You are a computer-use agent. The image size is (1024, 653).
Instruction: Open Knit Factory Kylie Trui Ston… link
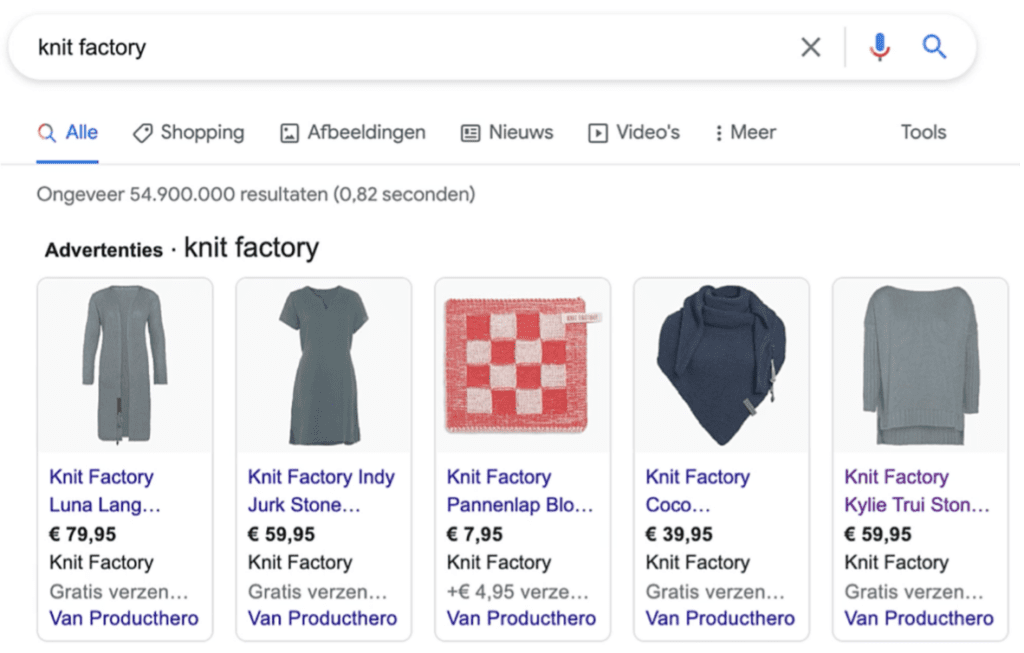(917, 490)
